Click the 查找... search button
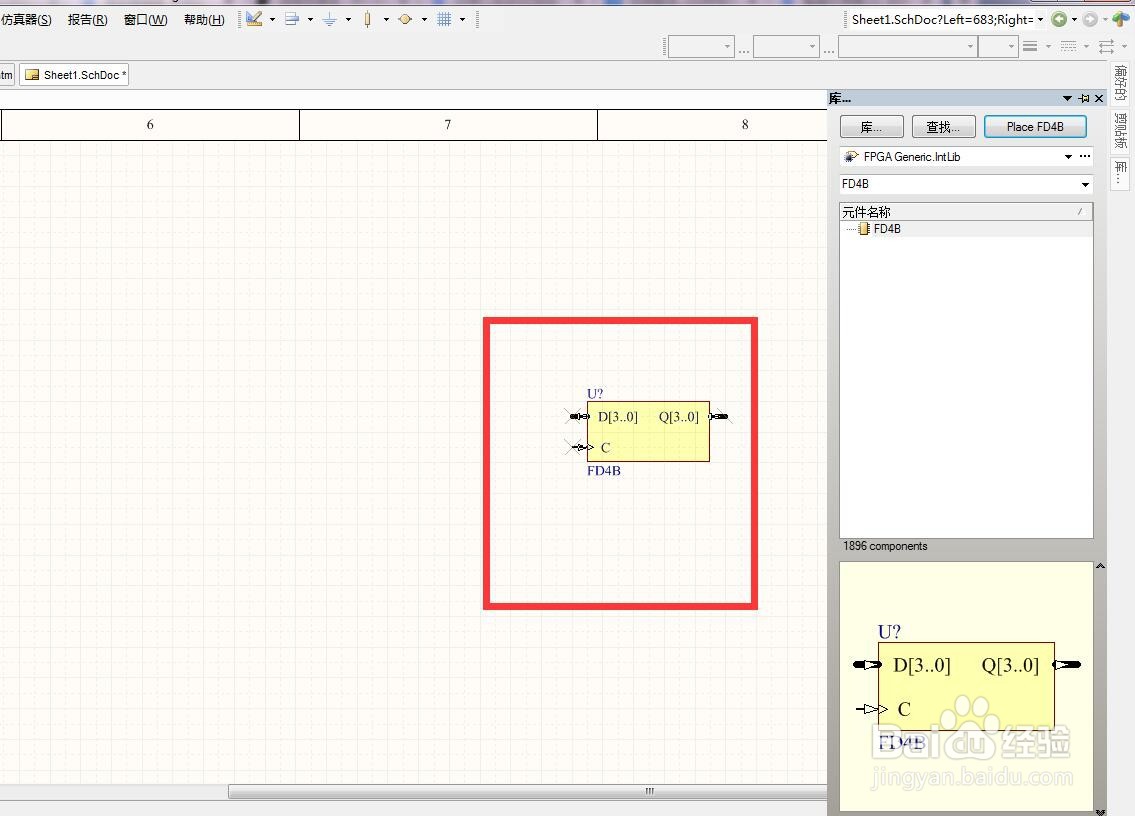The height and width of the screenshot is (816, 1135). [943, 127]
